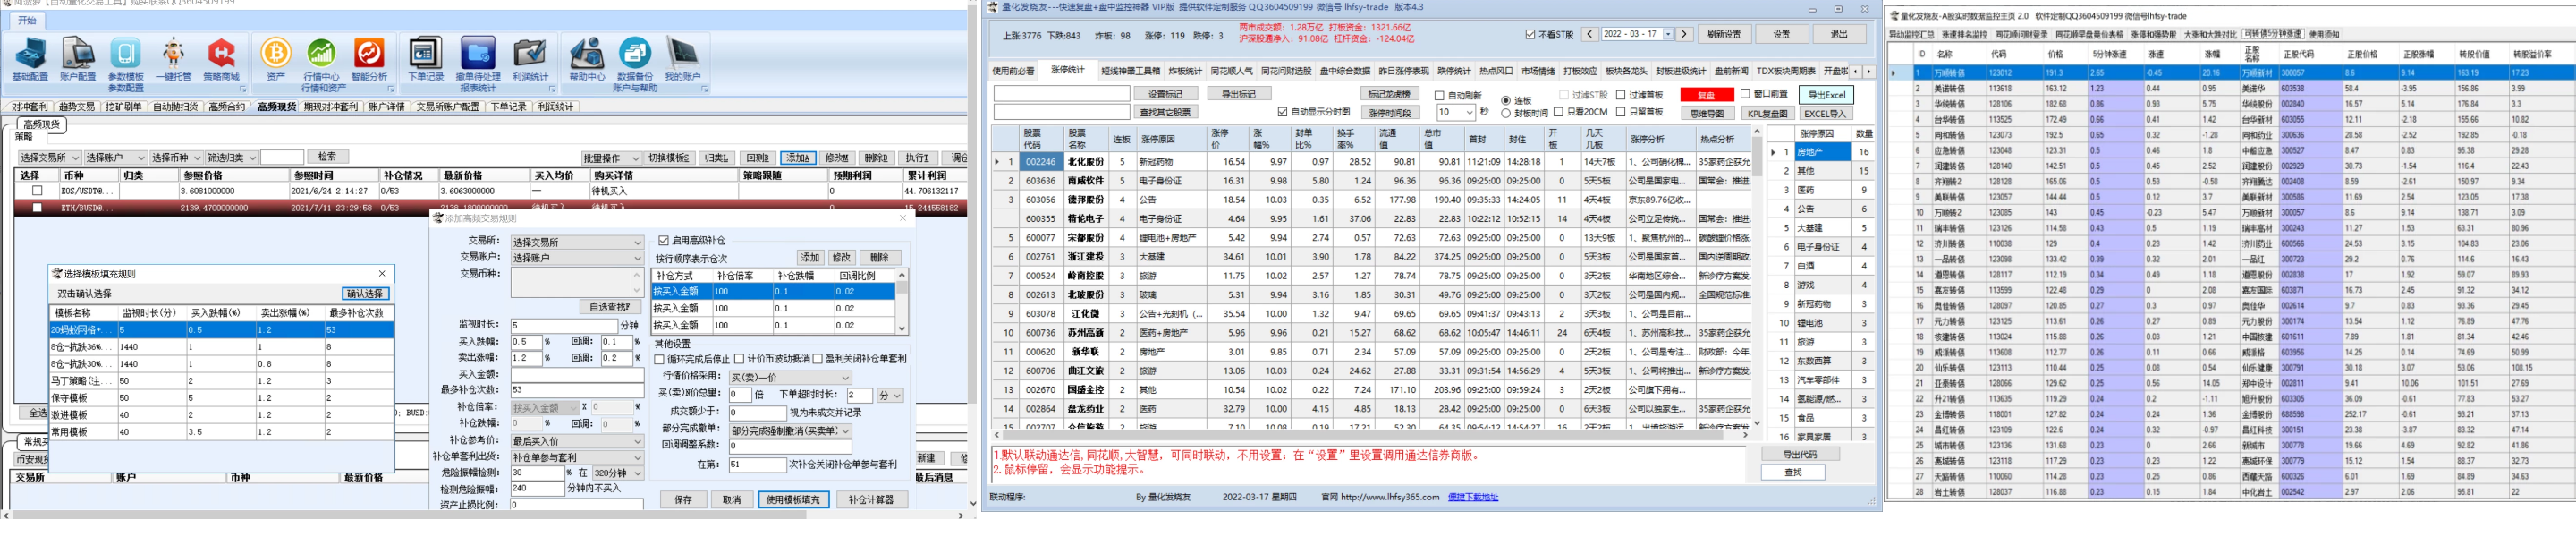
Task: Click search field left of 设置标记
Action: [1061, 94]
